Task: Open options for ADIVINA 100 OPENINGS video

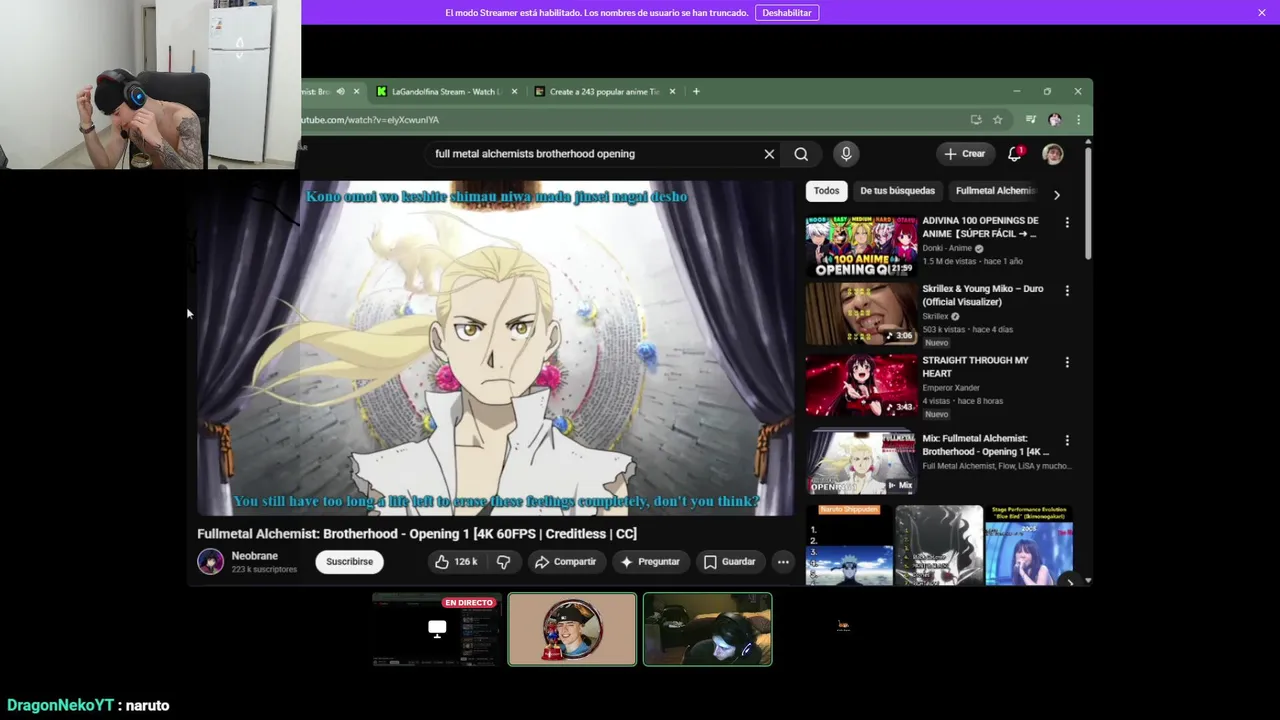Action: point(1067,223)
